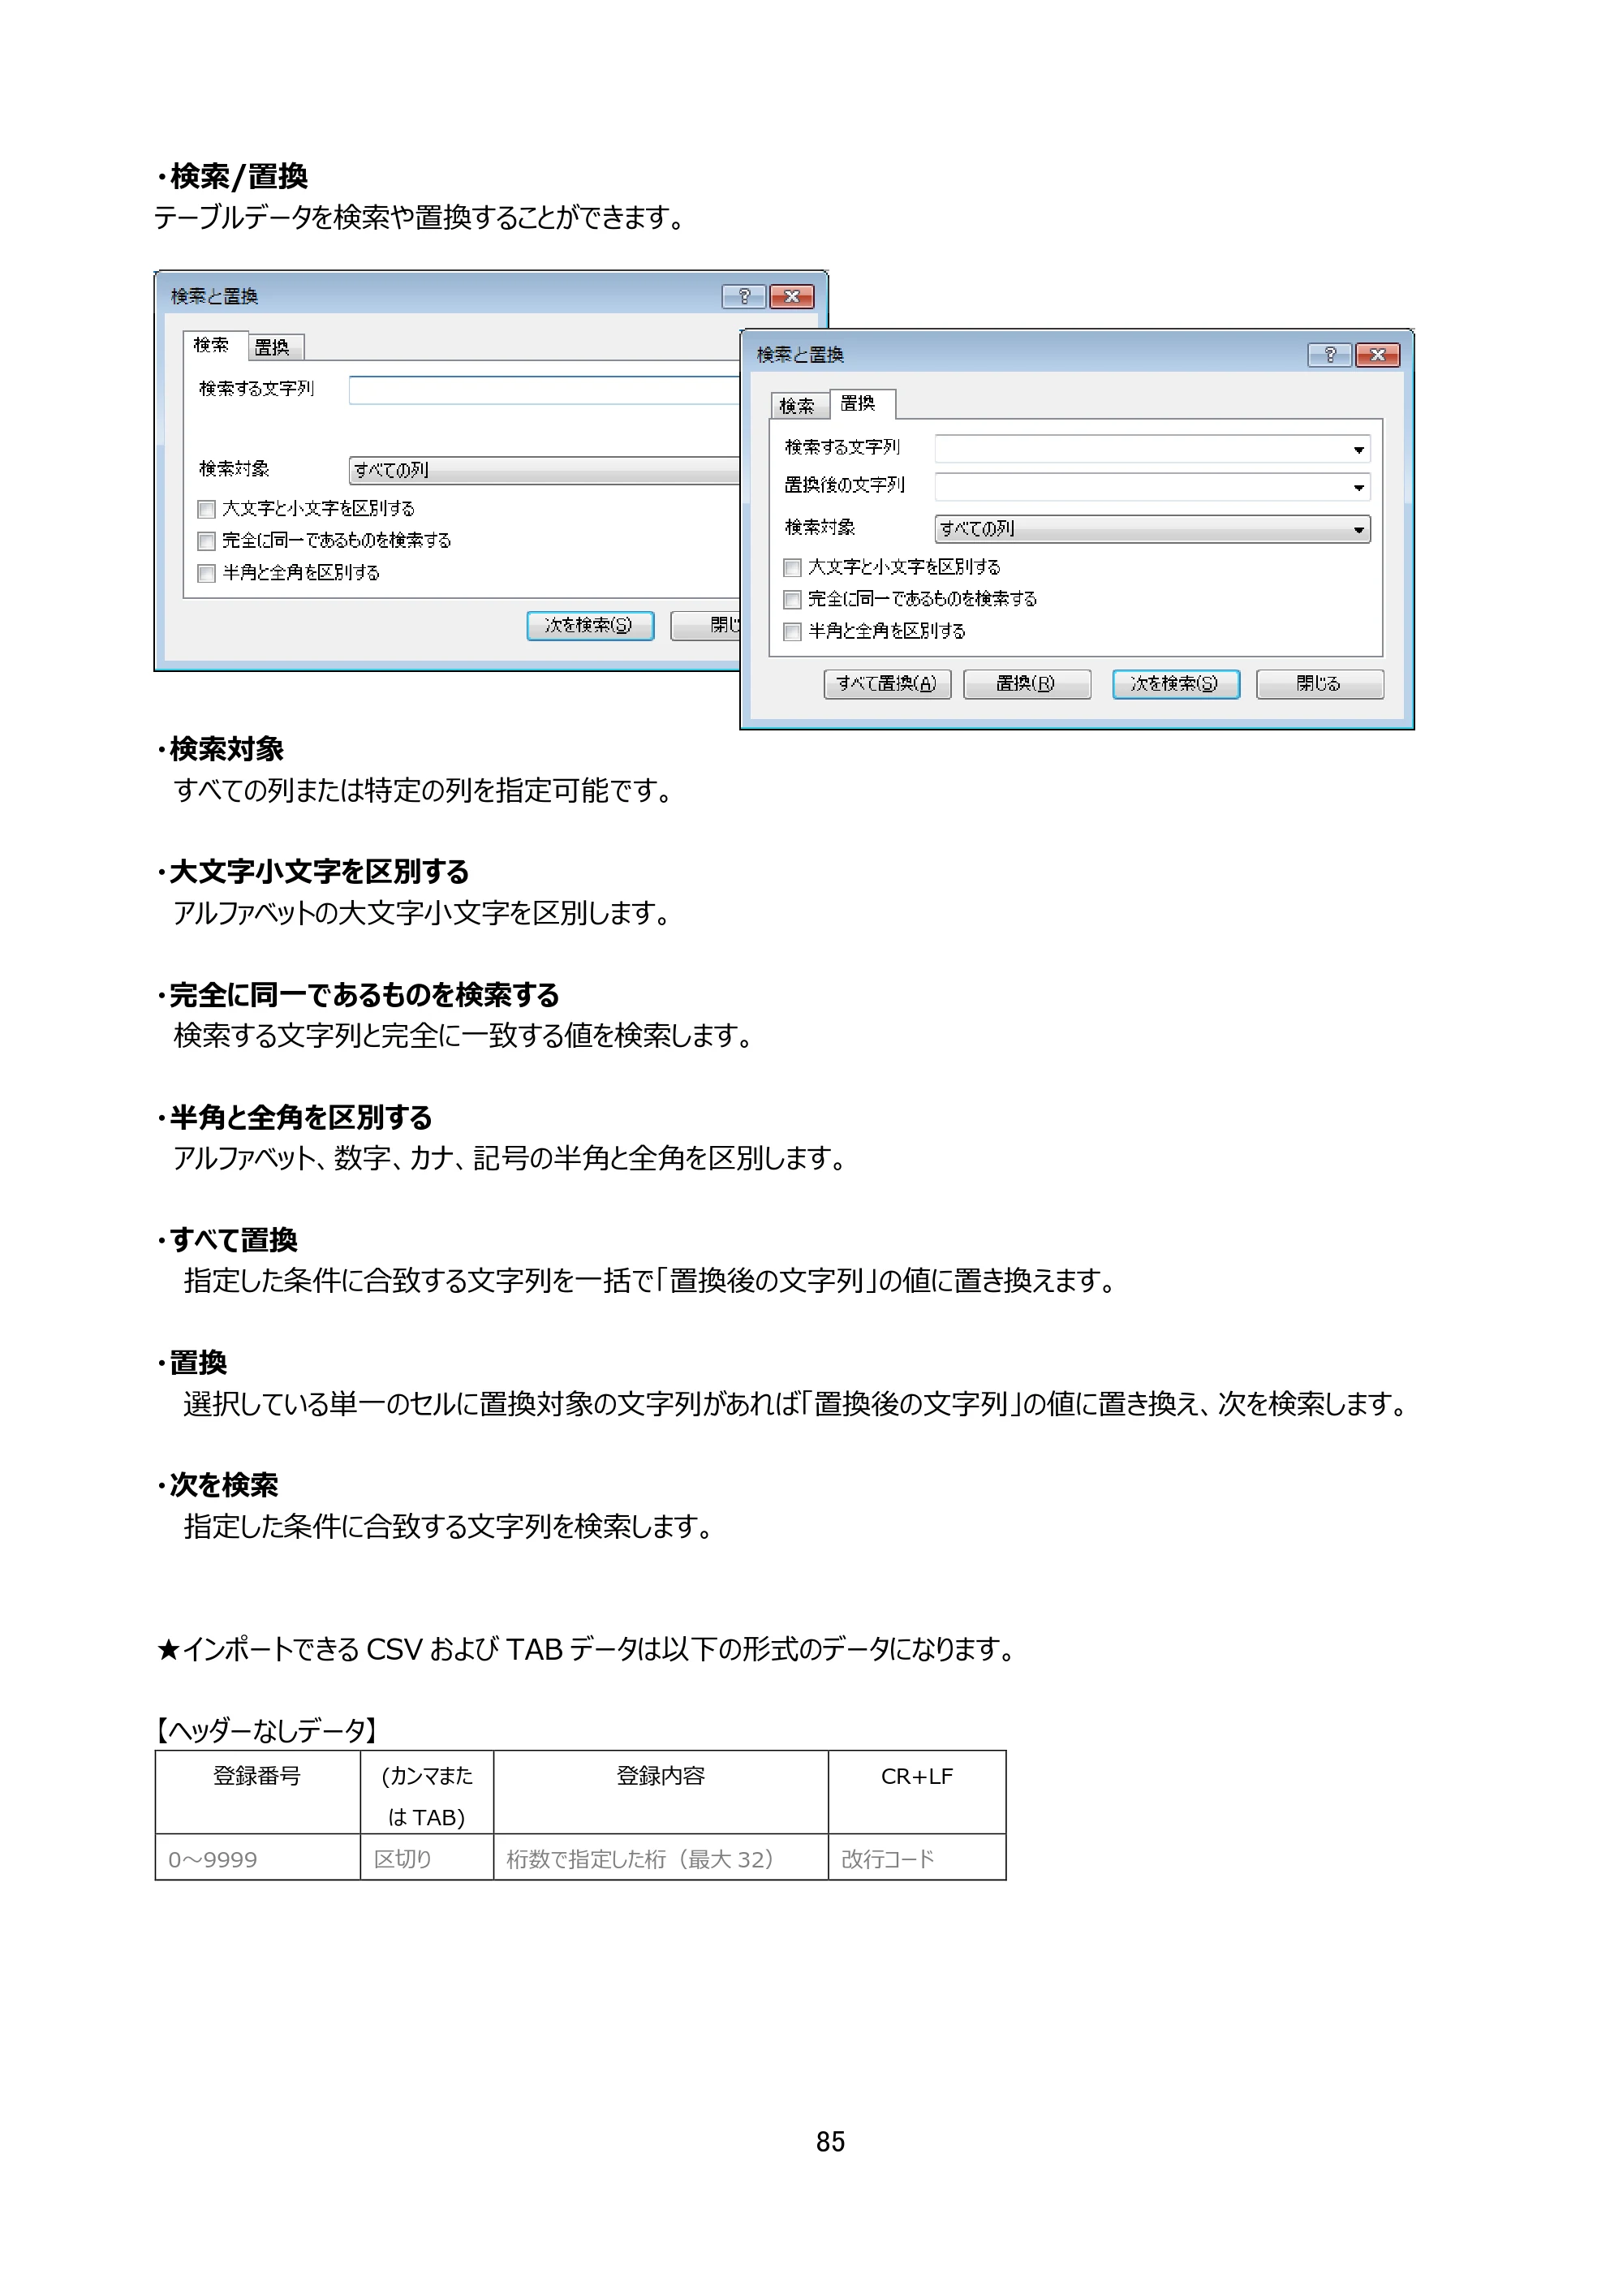
Task: Focus 検索する文字列 field in front dialog
Action: tap(1152, 450)
